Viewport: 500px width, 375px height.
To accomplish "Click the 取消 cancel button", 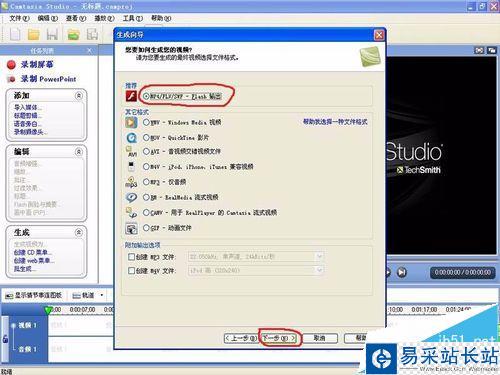I will [320, 338].
